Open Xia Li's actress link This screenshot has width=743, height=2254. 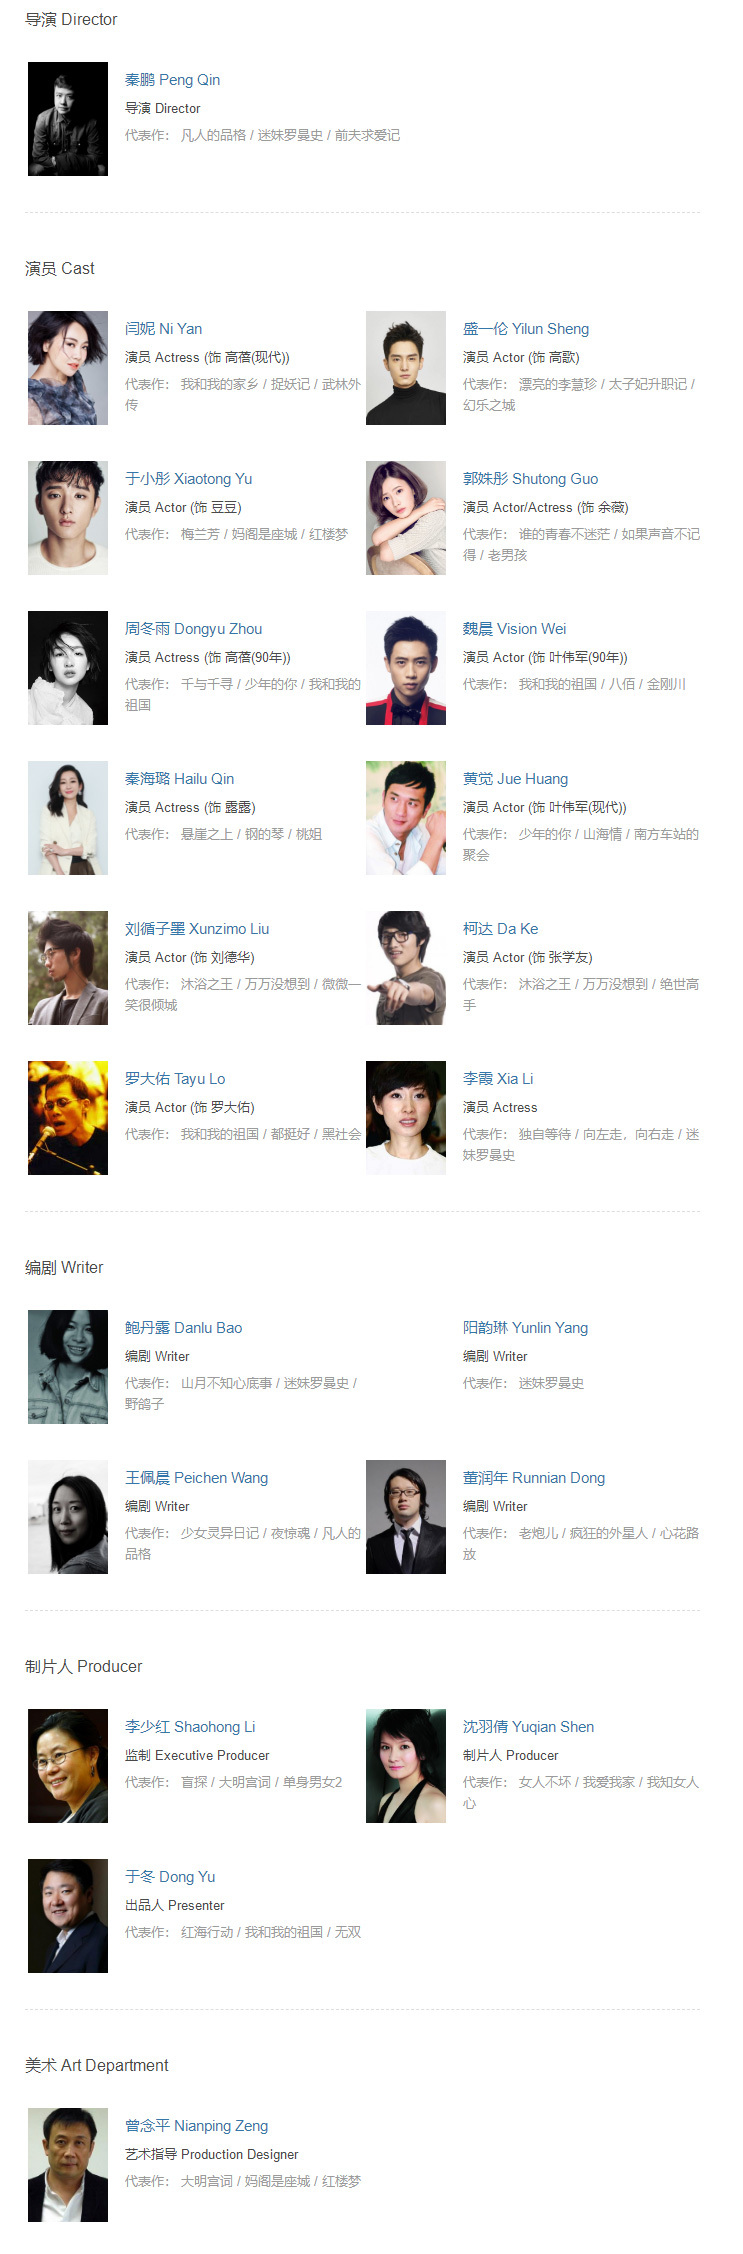[x=498, y=1079]
